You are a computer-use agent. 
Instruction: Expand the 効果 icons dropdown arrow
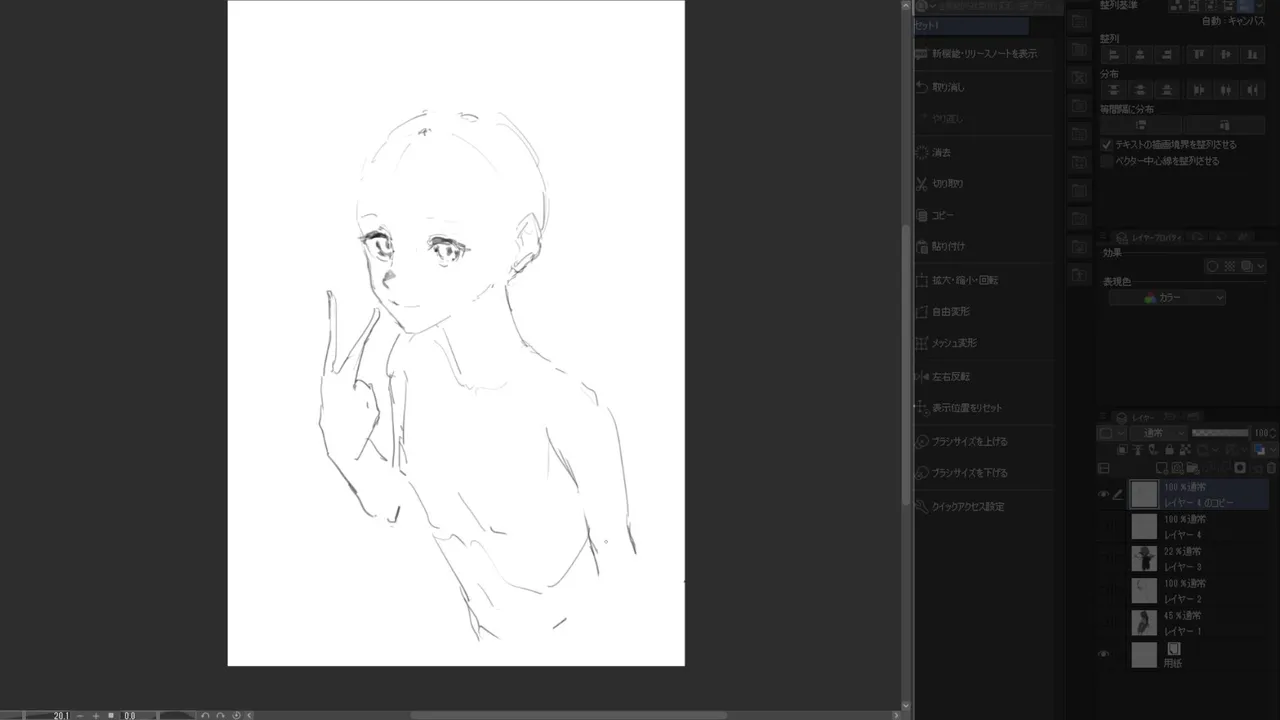coord(1261,267)
